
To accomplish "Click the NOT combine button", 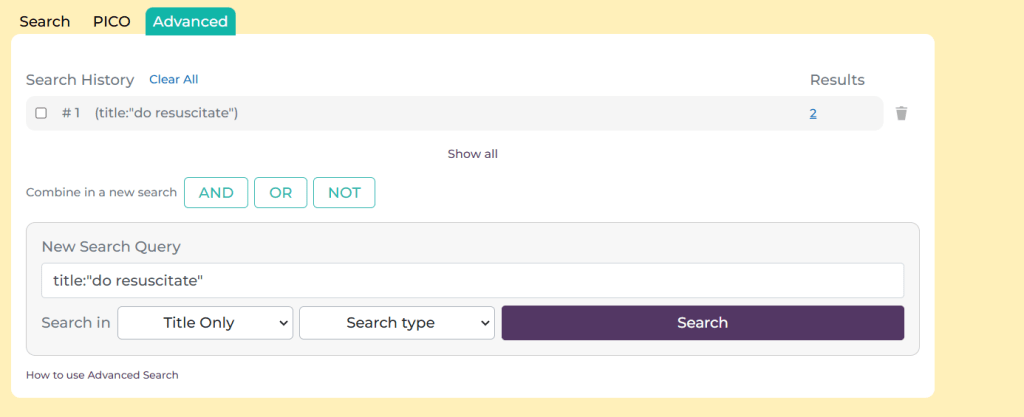I will pyautogui.click(x=344, y=193).
